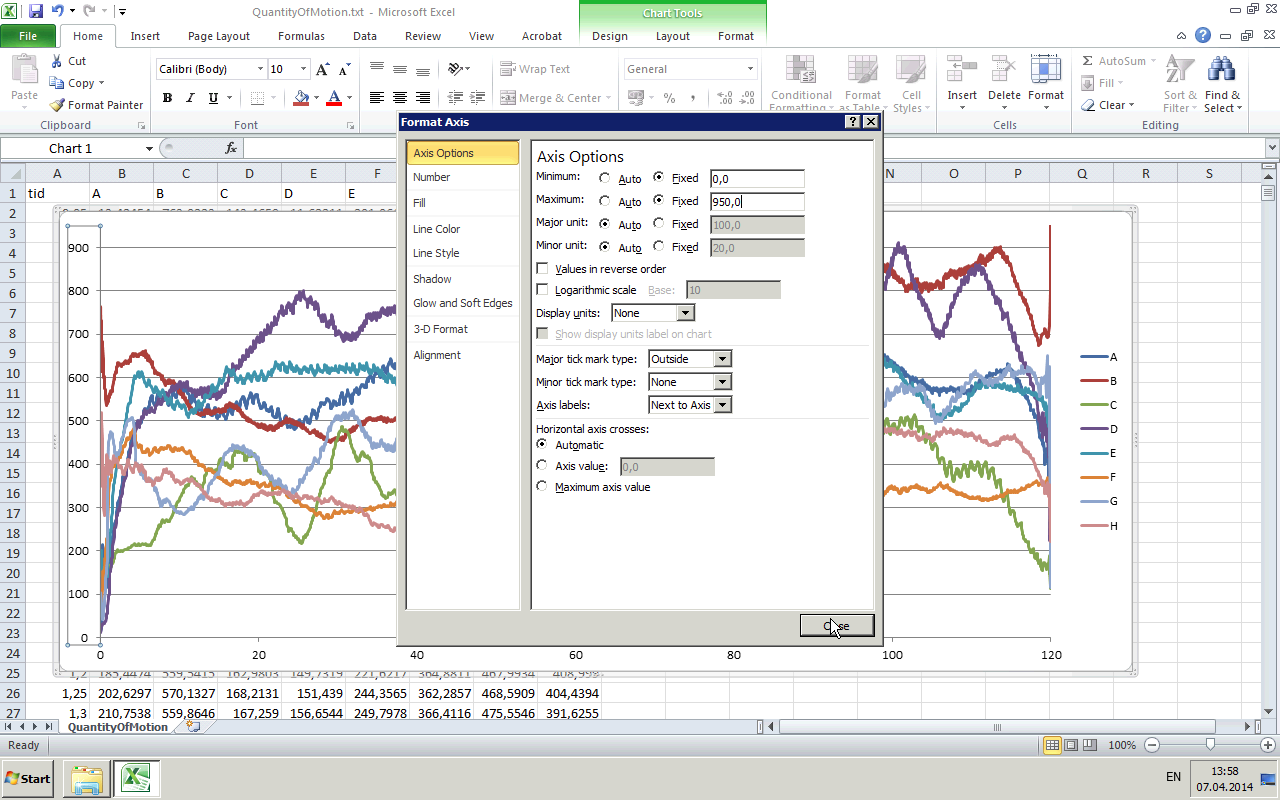
Task: Select Maximum axis value radio option
Action: tap(543, 487)
